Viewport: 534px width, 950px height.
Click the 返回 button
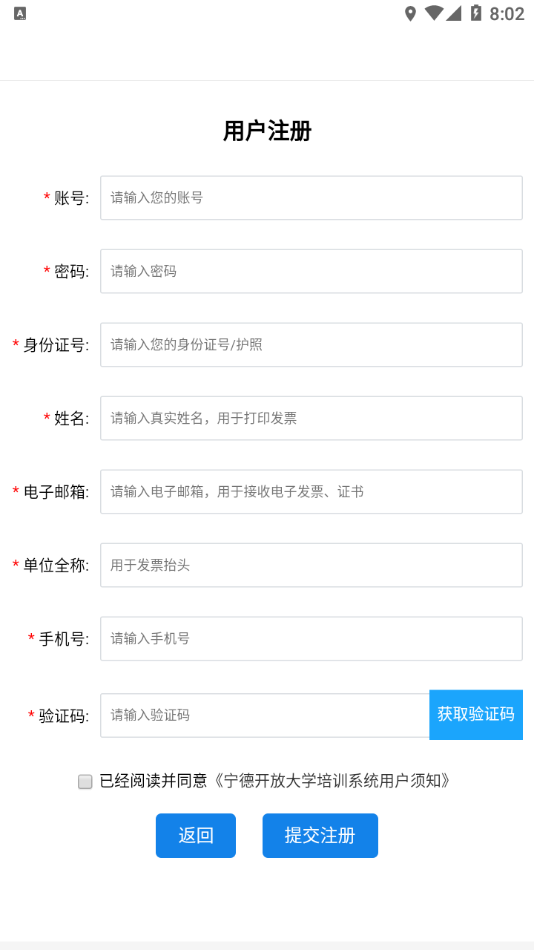point(196,835)
